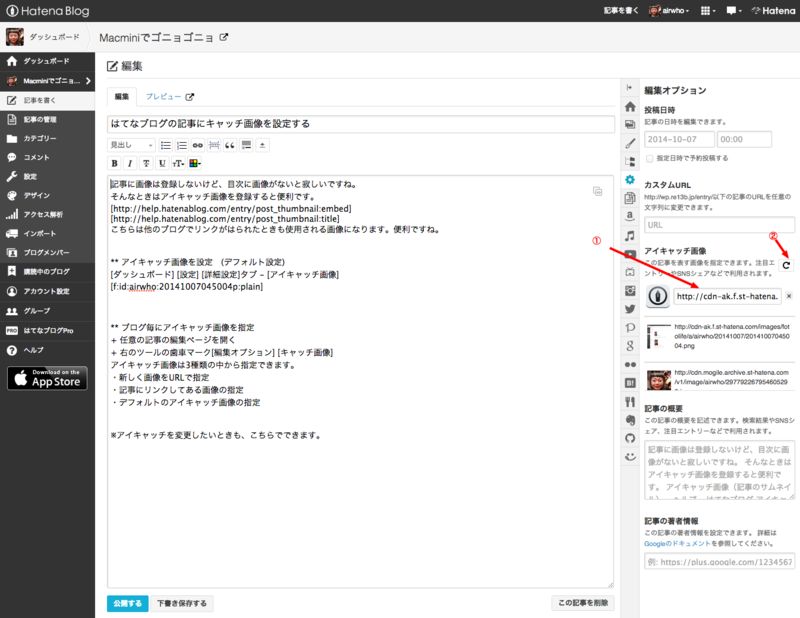Open the notifications speech-bubble dropdown
This screenshot has width=800, height=618.
click(x=734, y=11)
